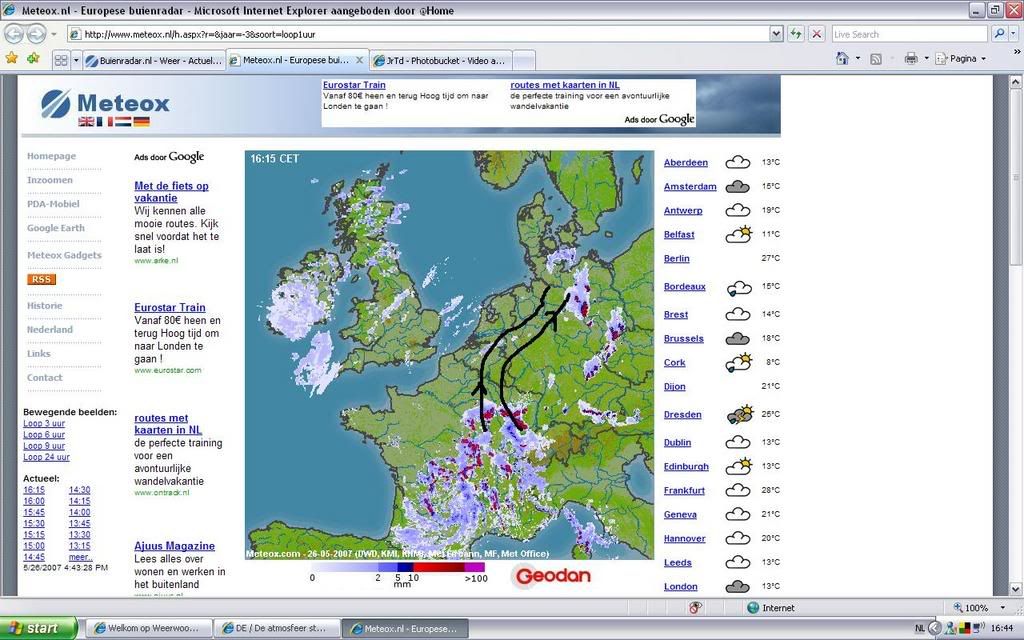Choose the French flag language icon

coord(104,121)
